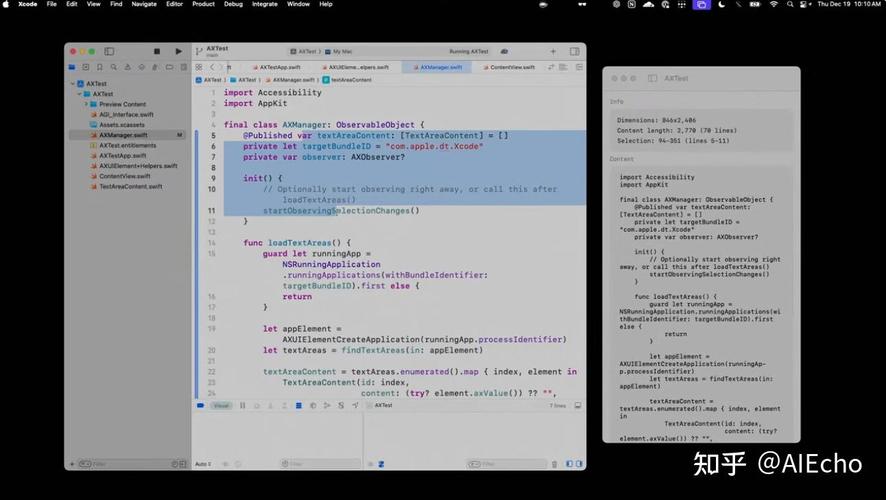Image resolution: width=886 pixels, height=500 pixels.
Task: Click the pause execution icon in debug bar
Action: tap(242, 405)
